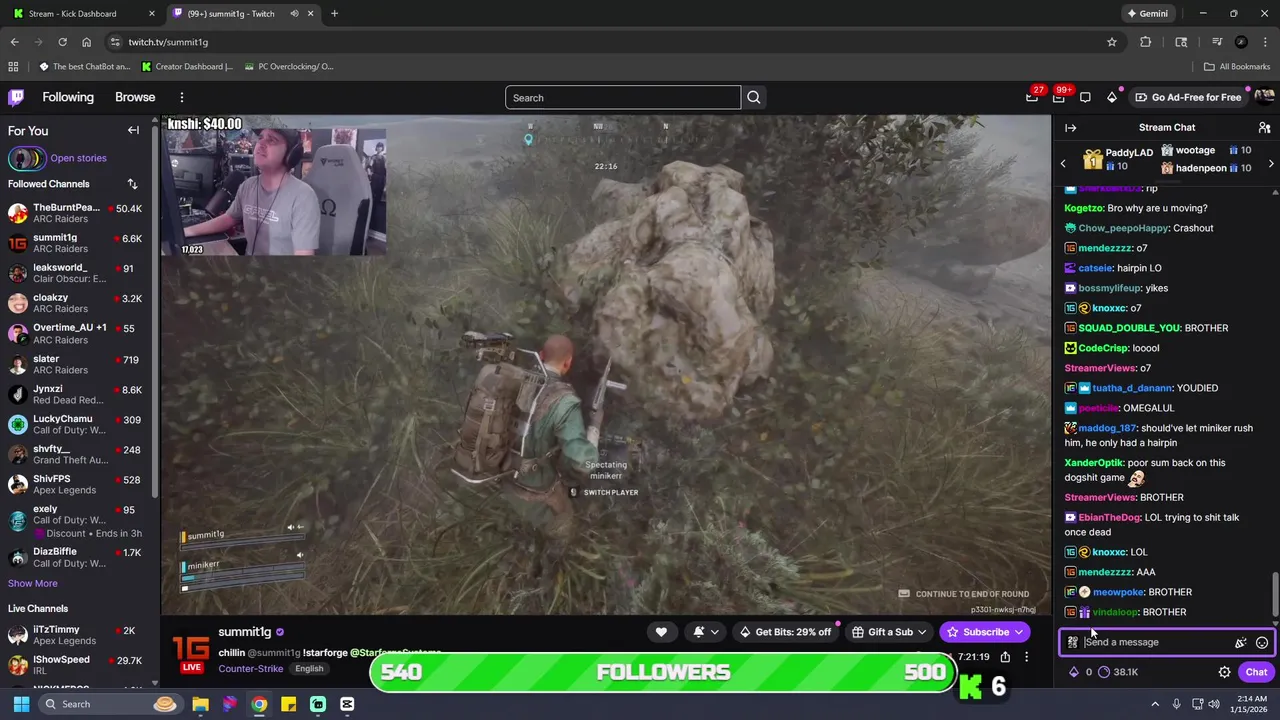Open the Counter-Strike category link
This screenshot has width=1280, height=720.
pyautogui.click(x=250, y=669)
